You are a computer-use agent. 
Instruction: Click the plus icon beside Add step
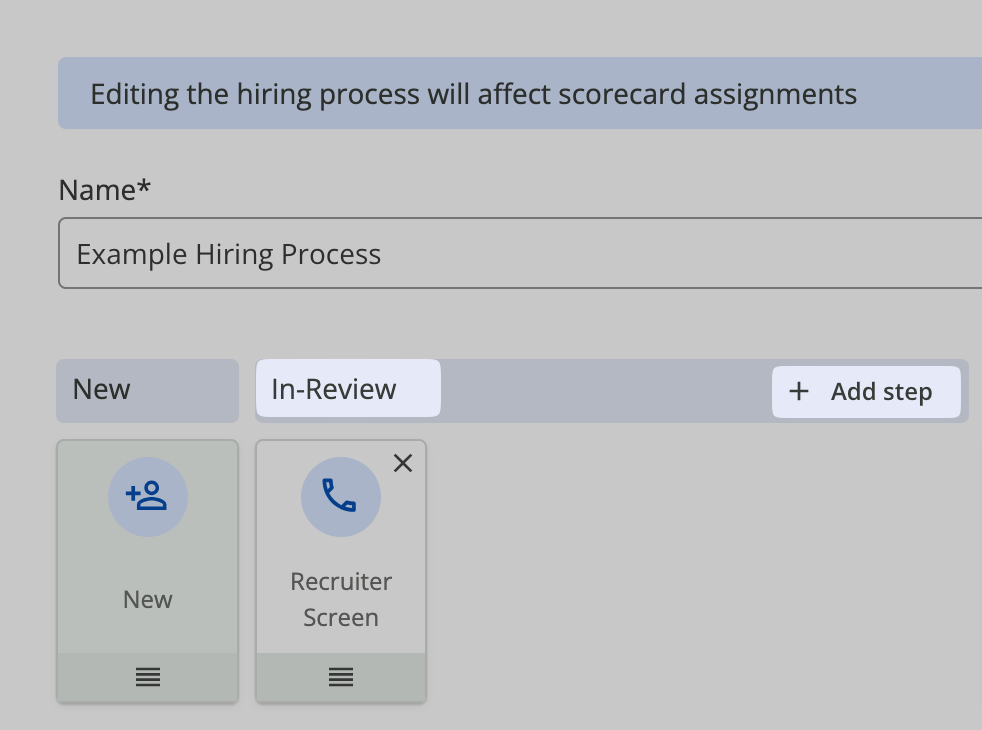coord(798,391)
